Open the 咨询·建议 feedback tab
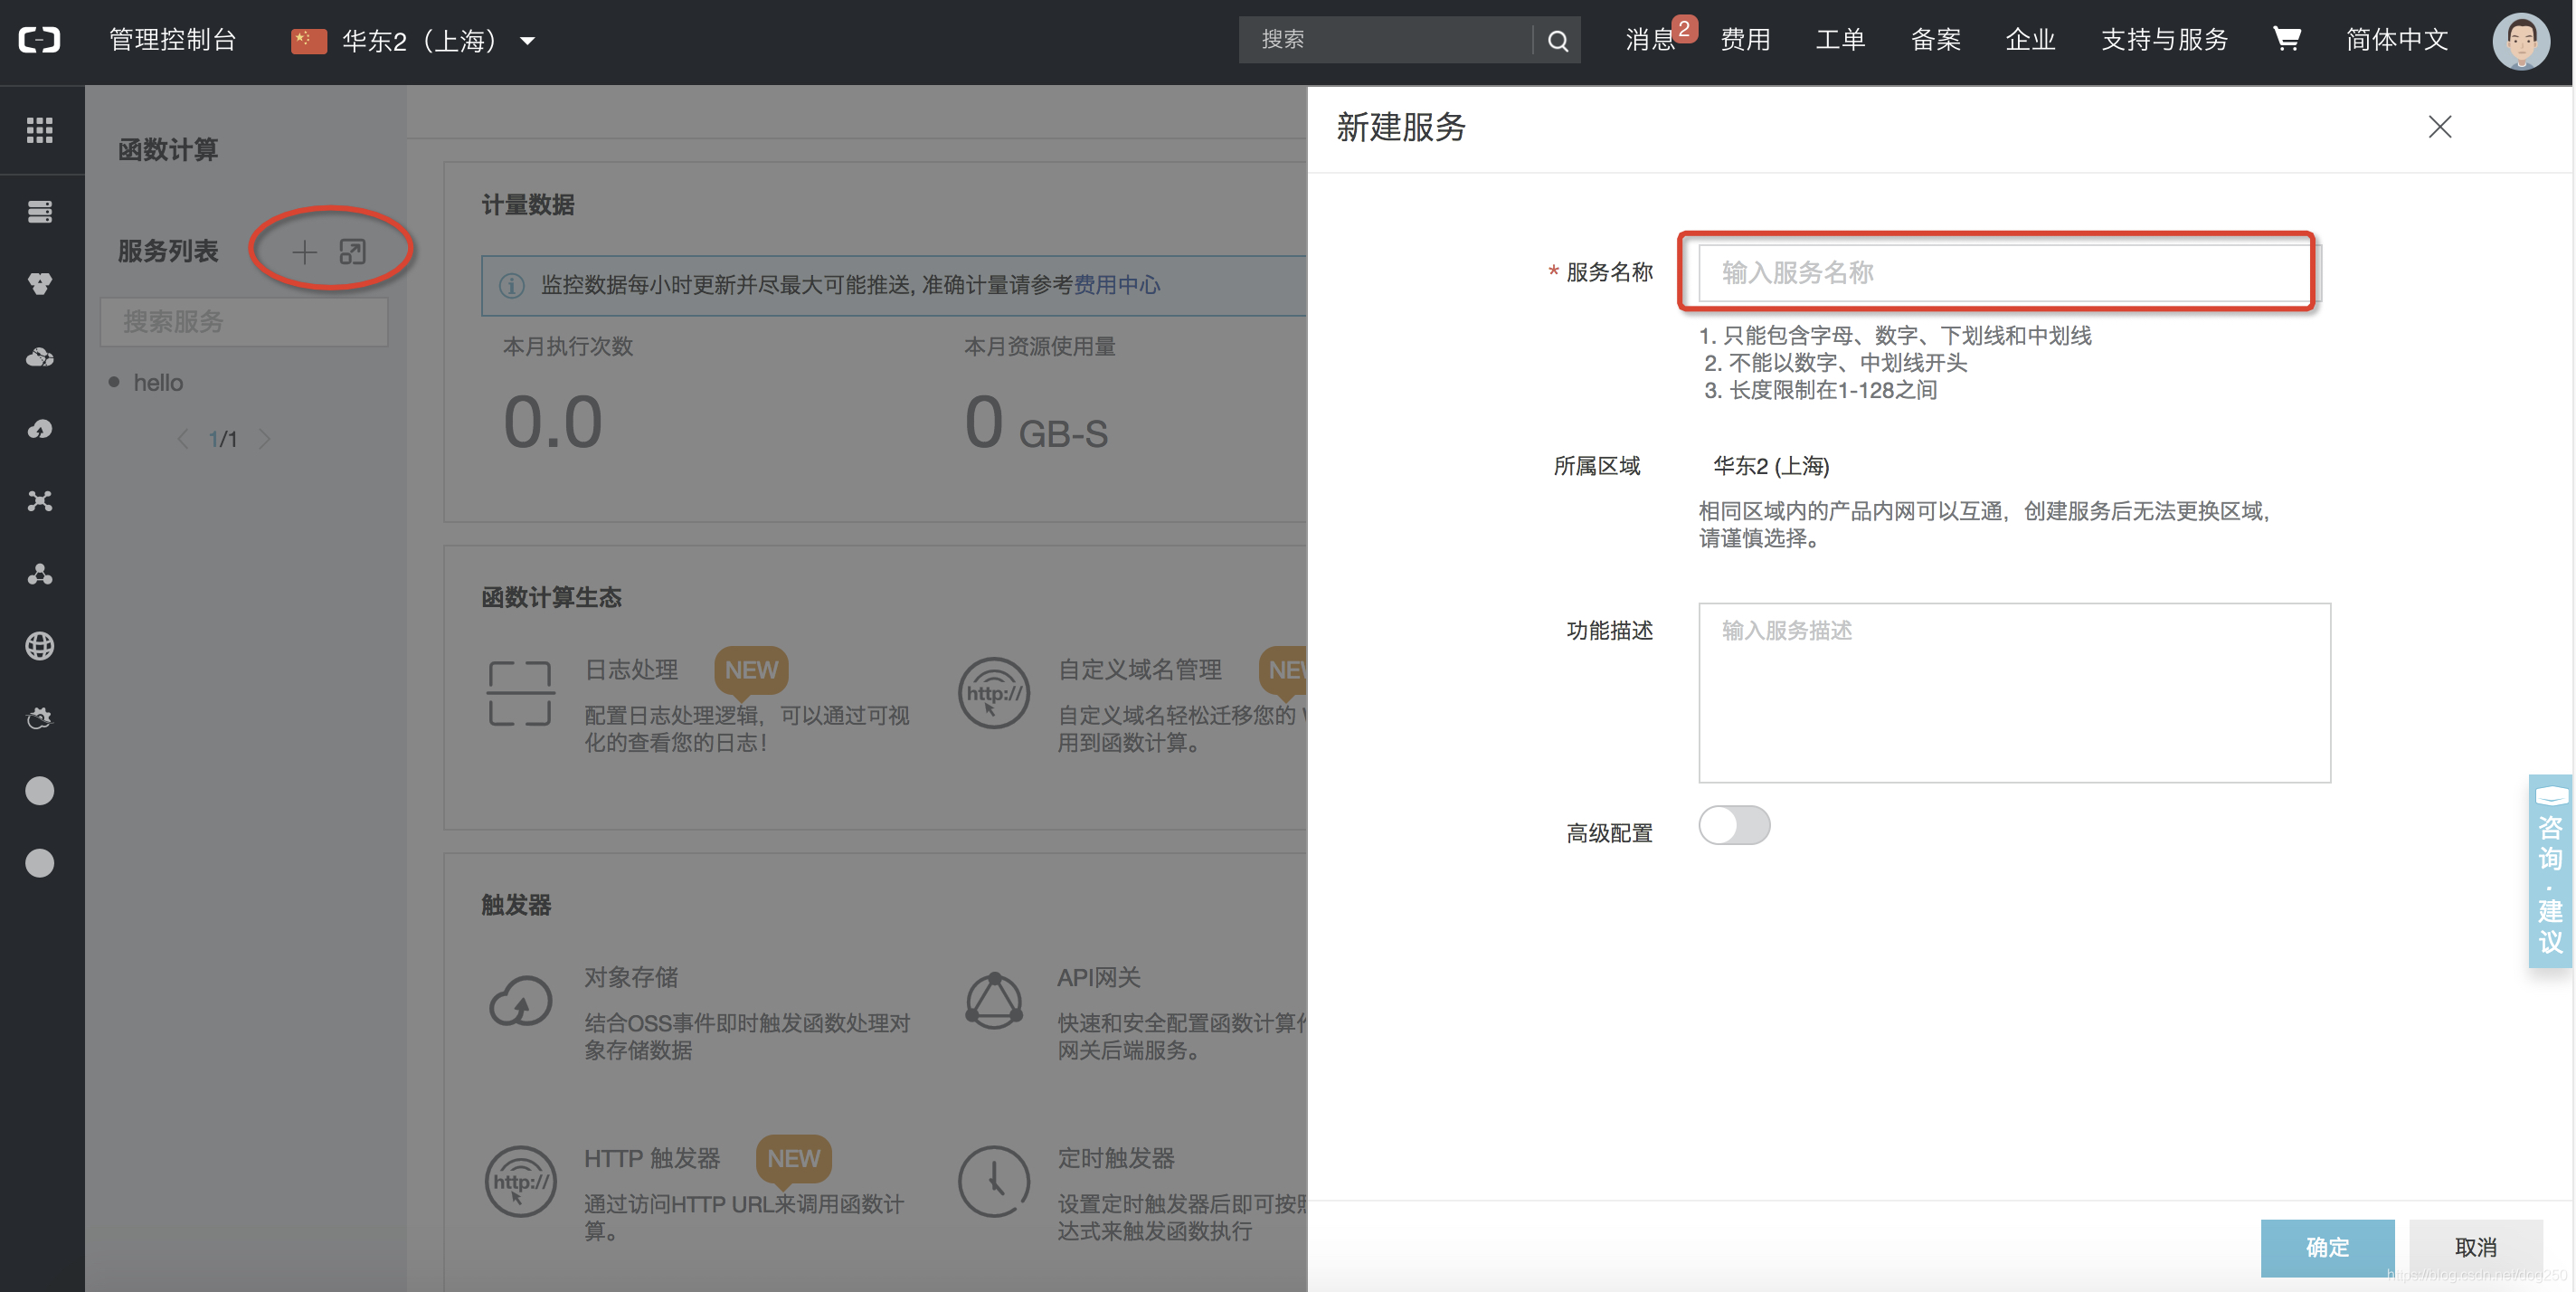 click(x=2550, y=871)
